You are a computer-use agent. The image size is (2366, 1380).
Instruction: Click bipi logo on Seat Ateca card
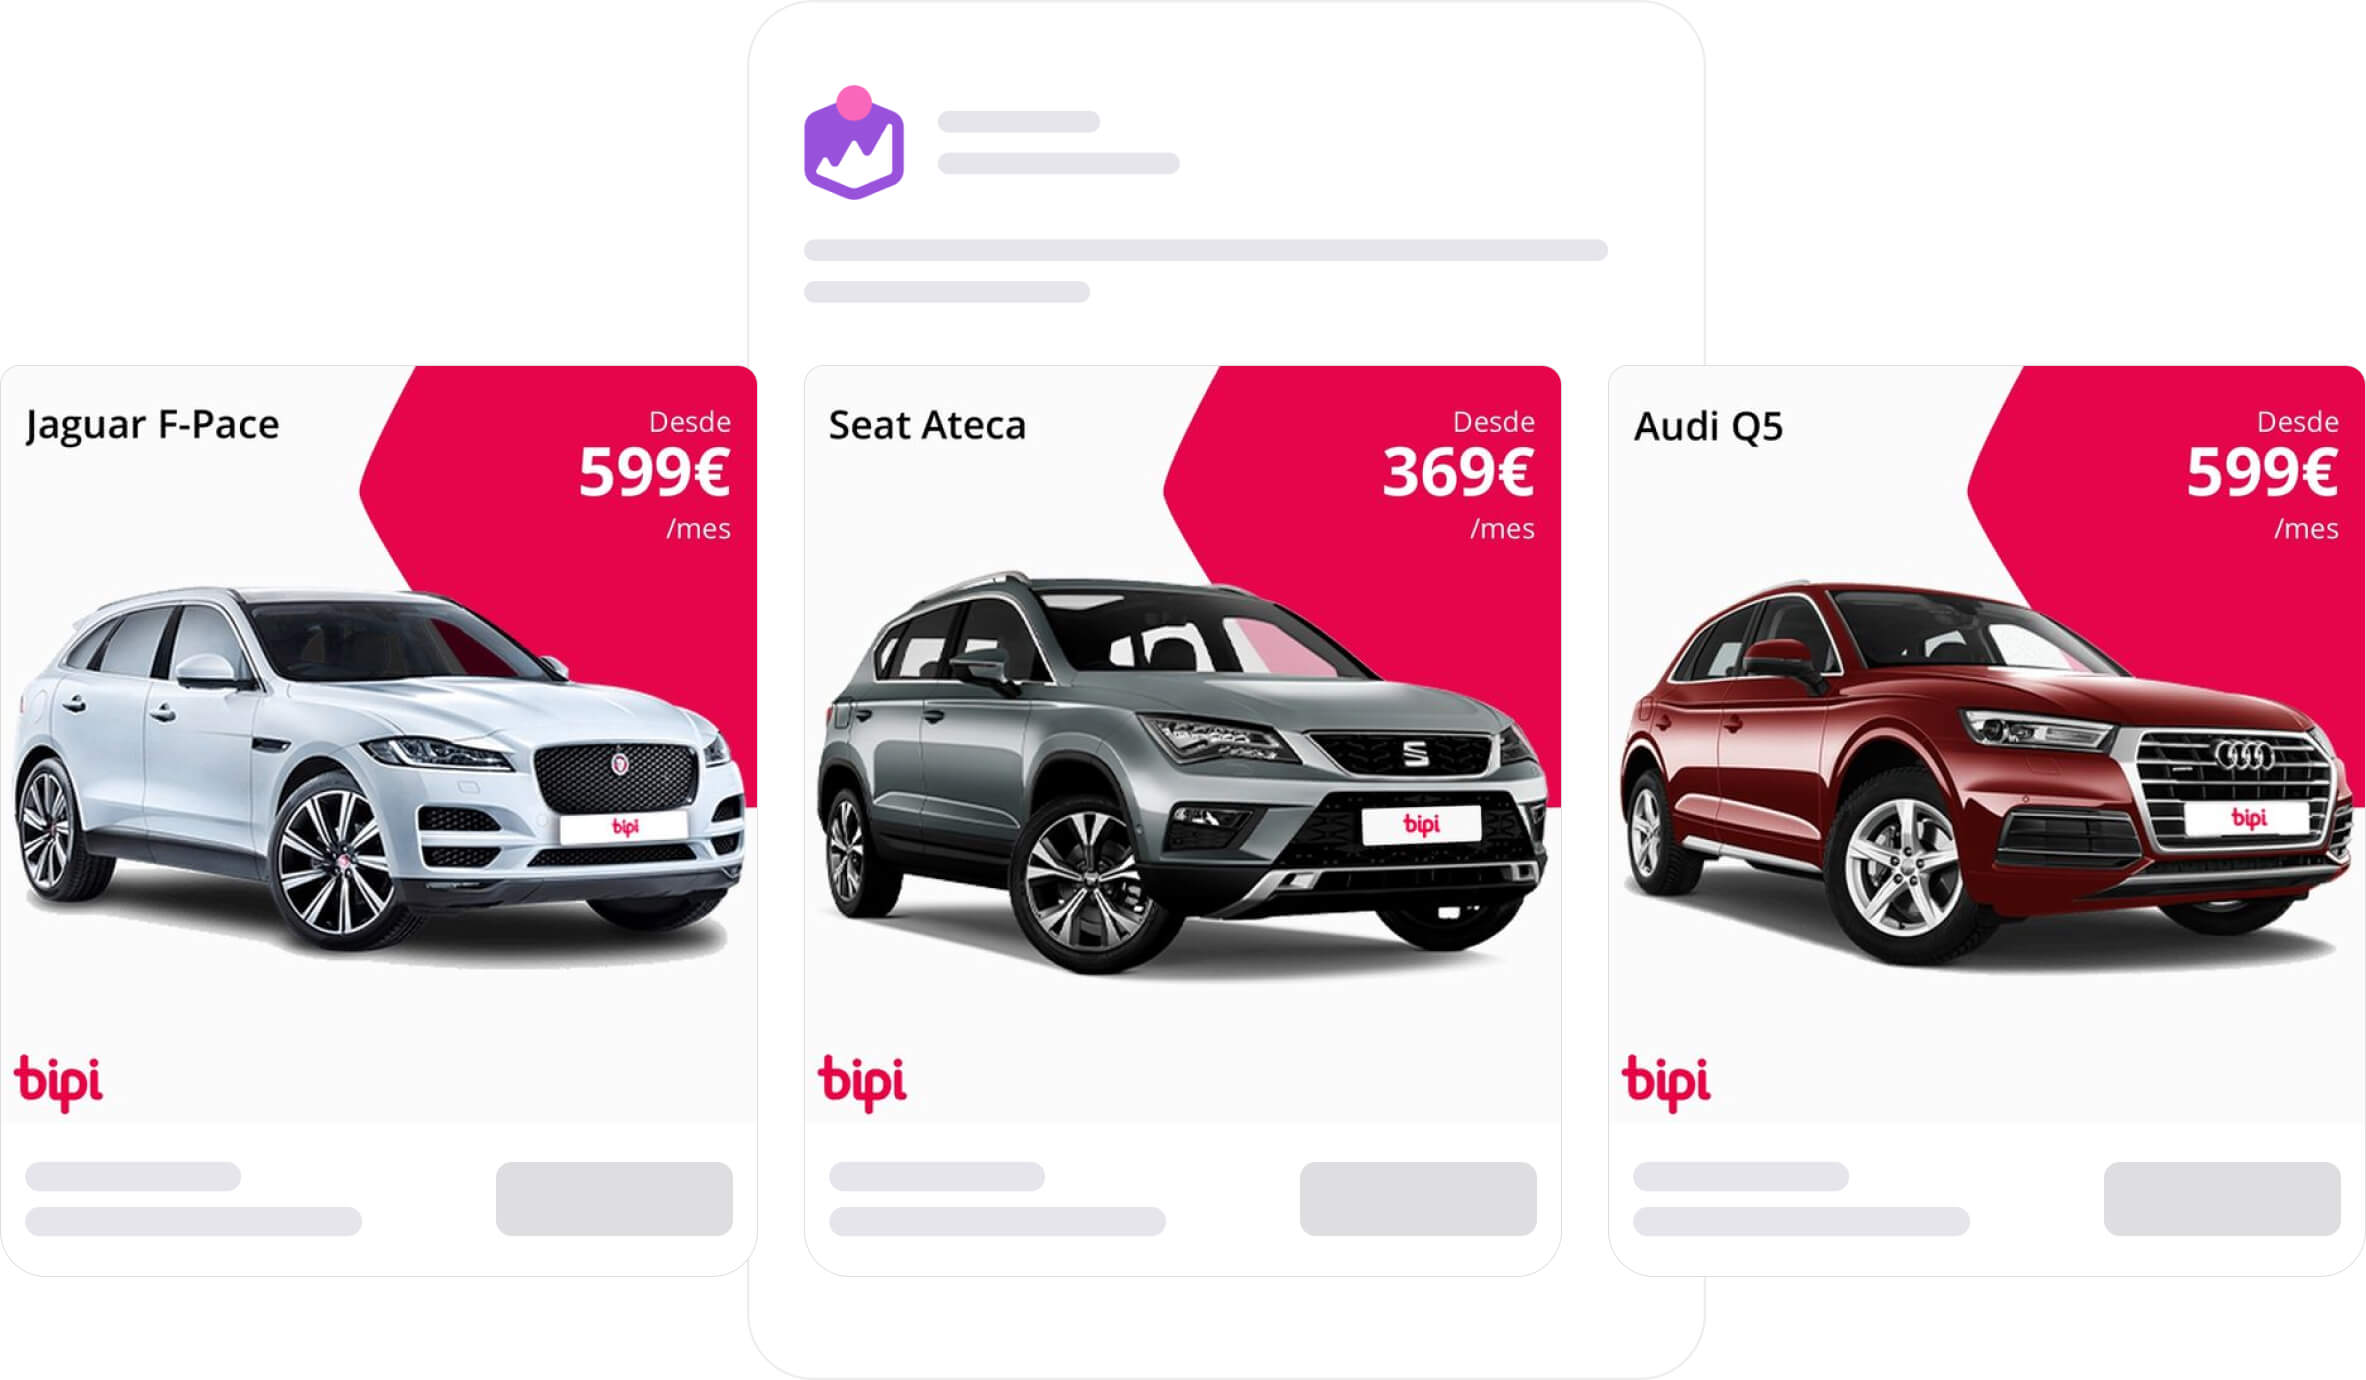[x=862, y=1083]
